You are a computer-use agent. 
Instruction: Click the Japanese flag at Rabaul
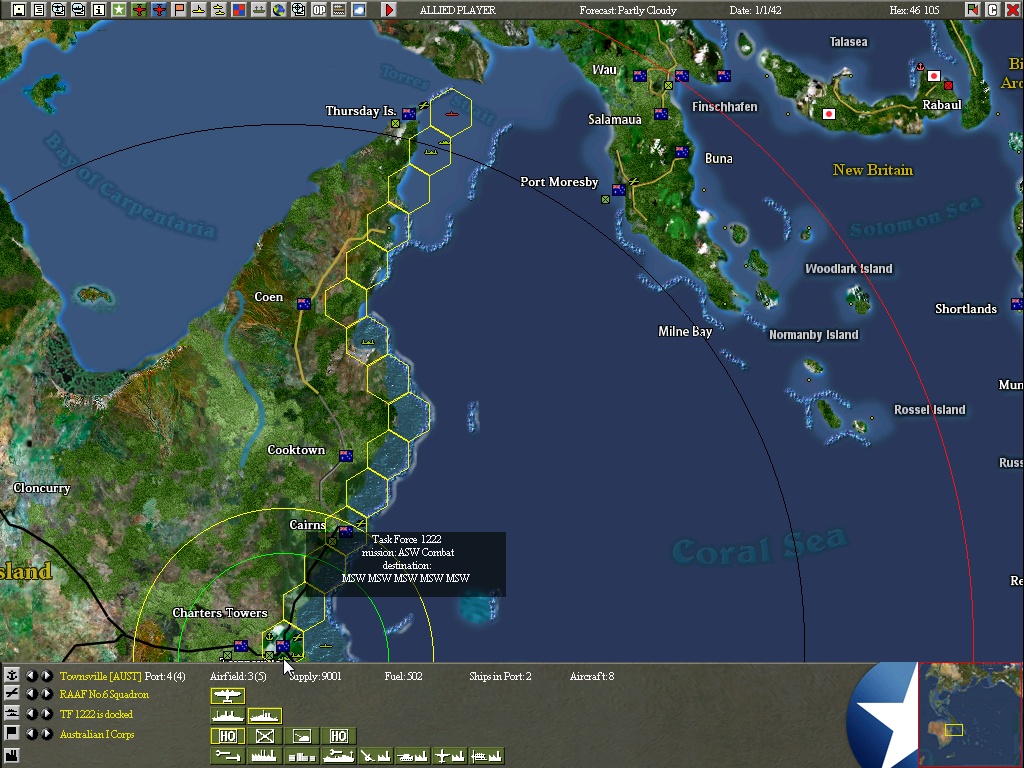934,76
